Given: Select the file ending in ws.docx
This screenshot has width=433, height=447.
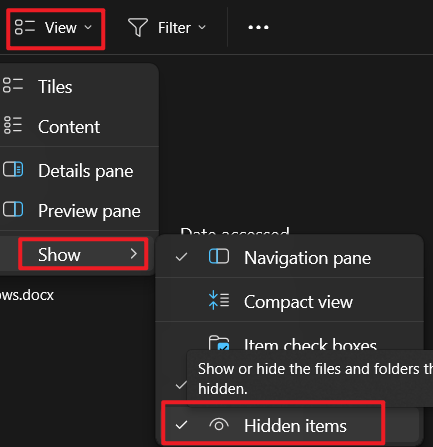Looking at the screenshot, I should coord(27,295).
